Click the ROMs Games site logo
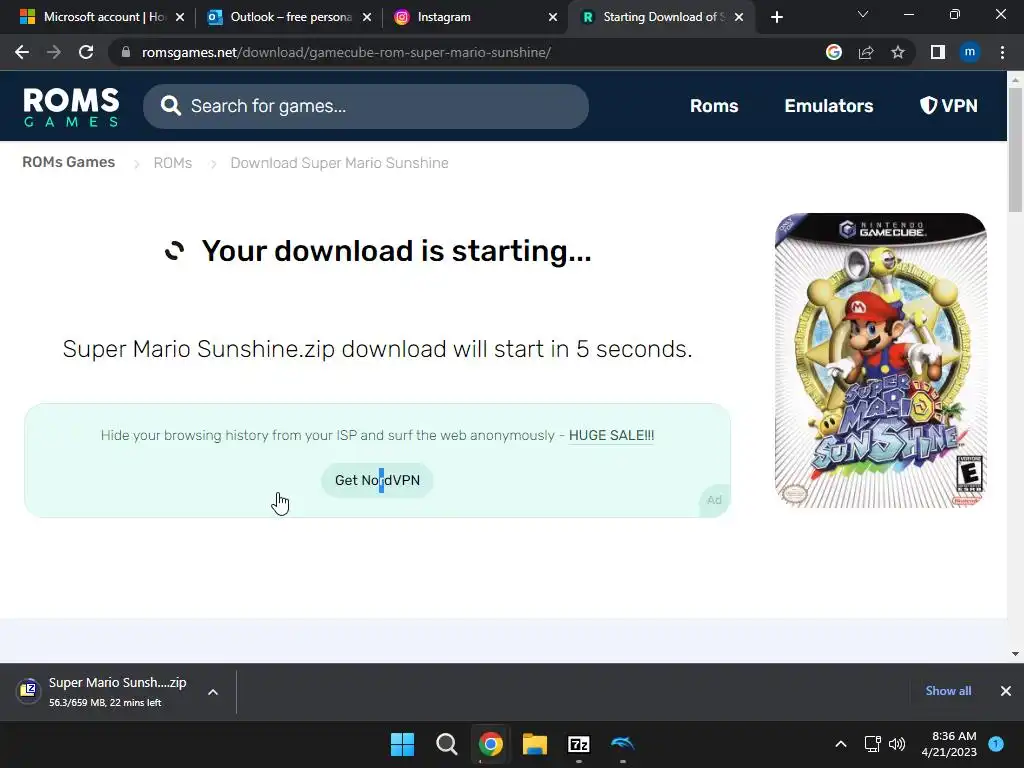The image size is (1024, 768). coord(71,106)
